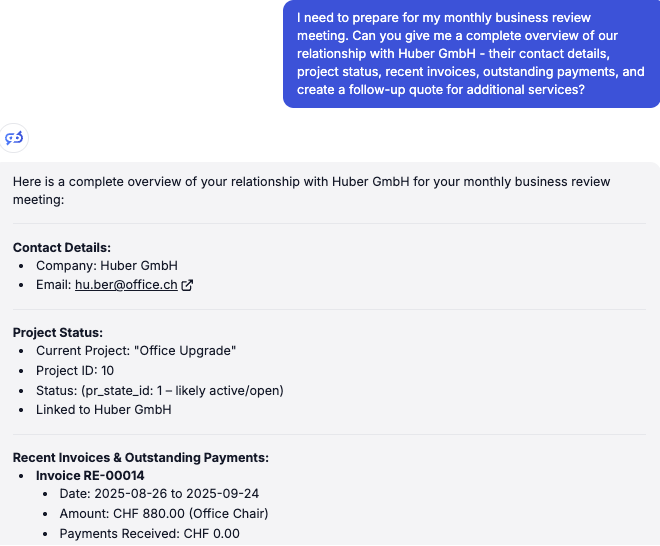Click the Current Project "Office Upgrade" line
Image resolution: width=660 pixels, height=546 pixels.
[x=136, y=351]
